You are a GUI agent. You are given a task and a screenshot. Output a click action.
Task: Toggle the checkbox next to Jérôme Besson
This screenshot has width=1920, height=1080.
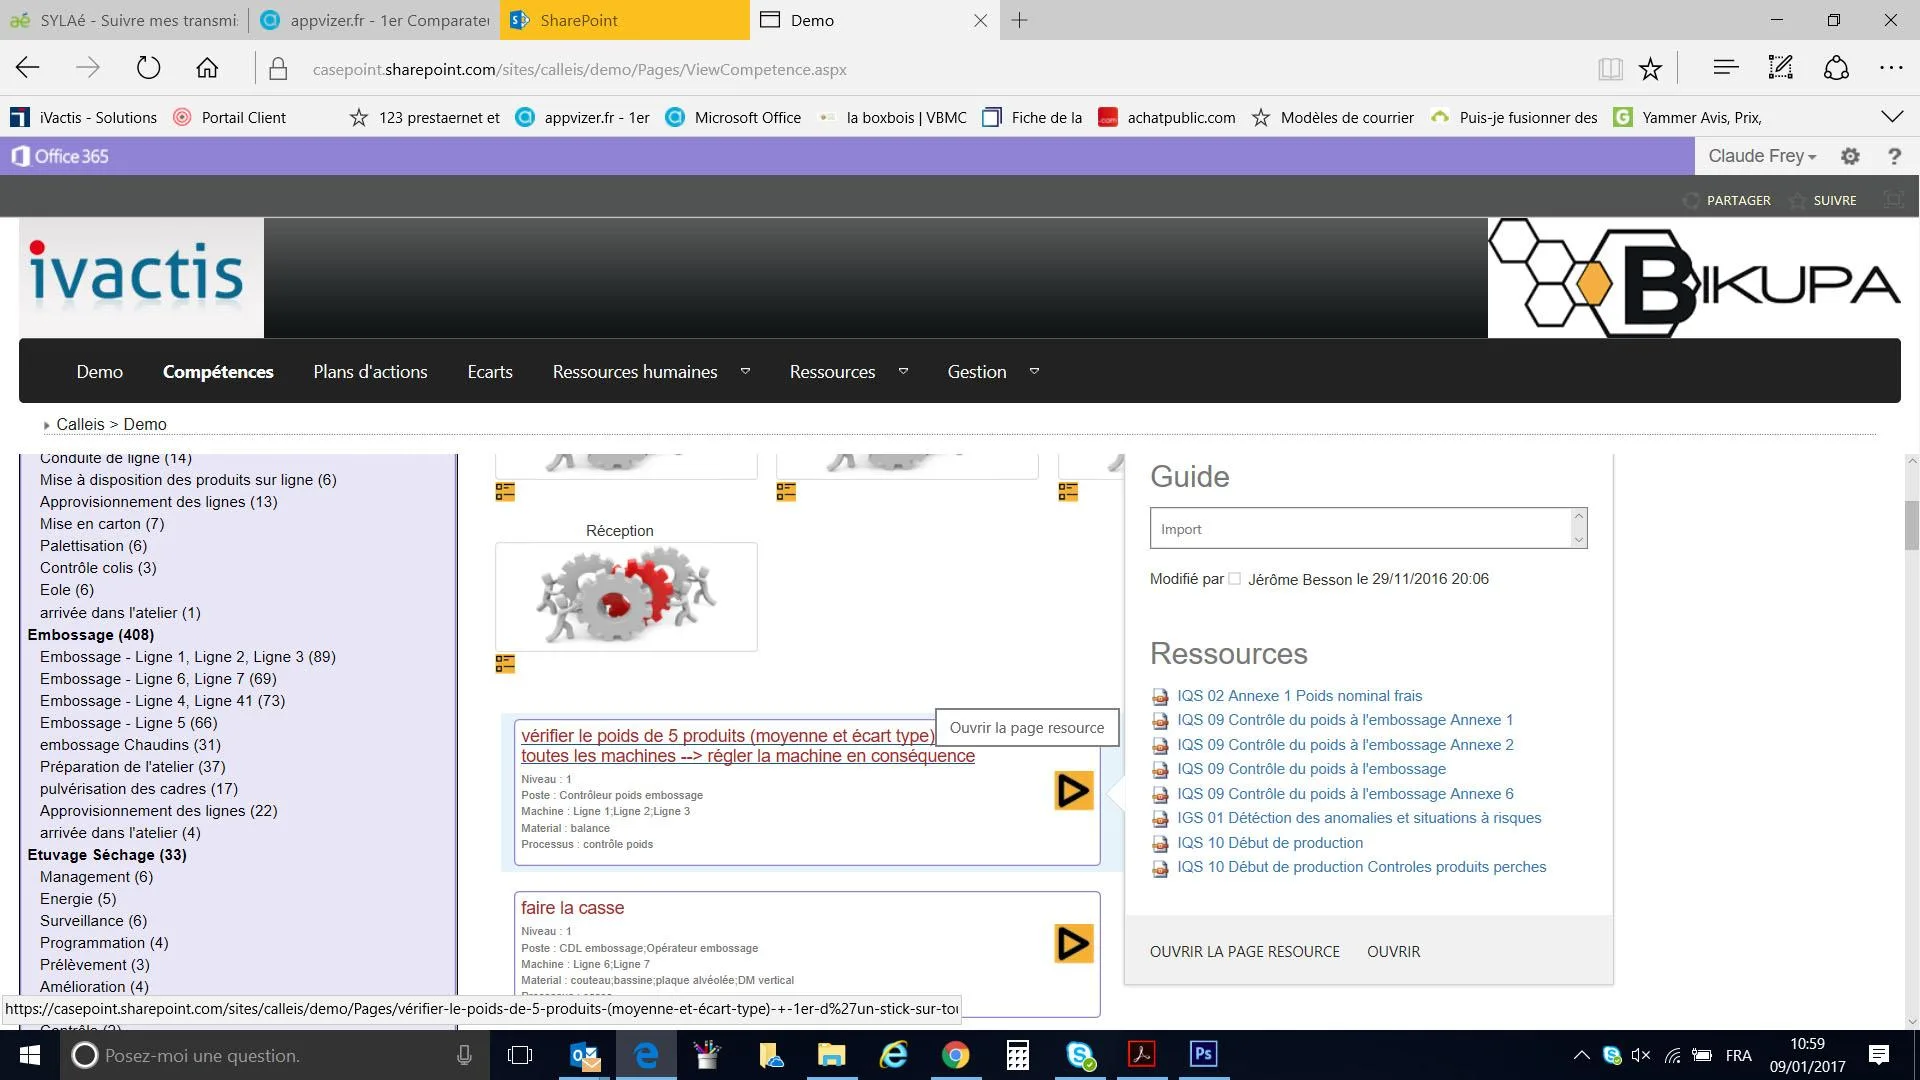coord(1234,579)
